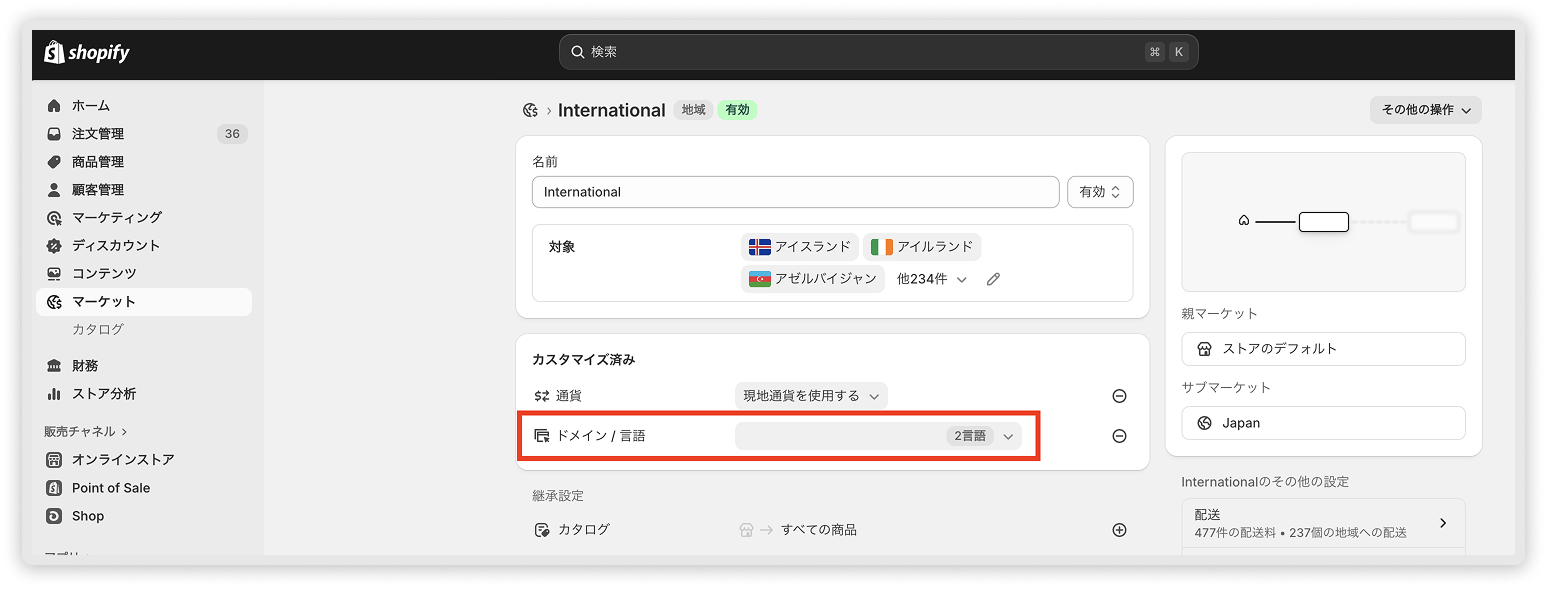
Task: Open the その他の操作 actions menu
Action: pos(1425,110)
